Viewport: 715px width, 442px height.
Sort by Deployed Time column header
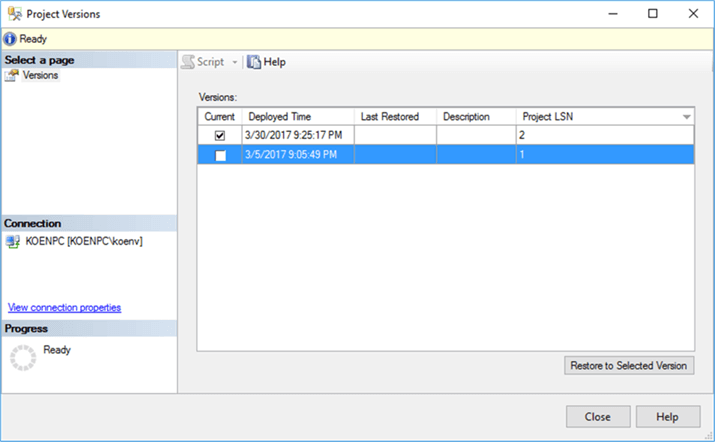298,117
